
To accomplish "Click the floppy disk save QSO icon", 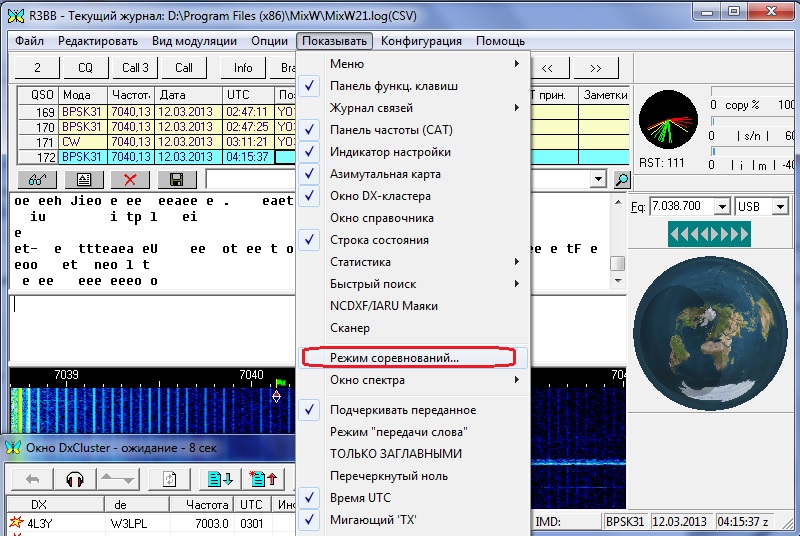I will (x=177, y=180).
